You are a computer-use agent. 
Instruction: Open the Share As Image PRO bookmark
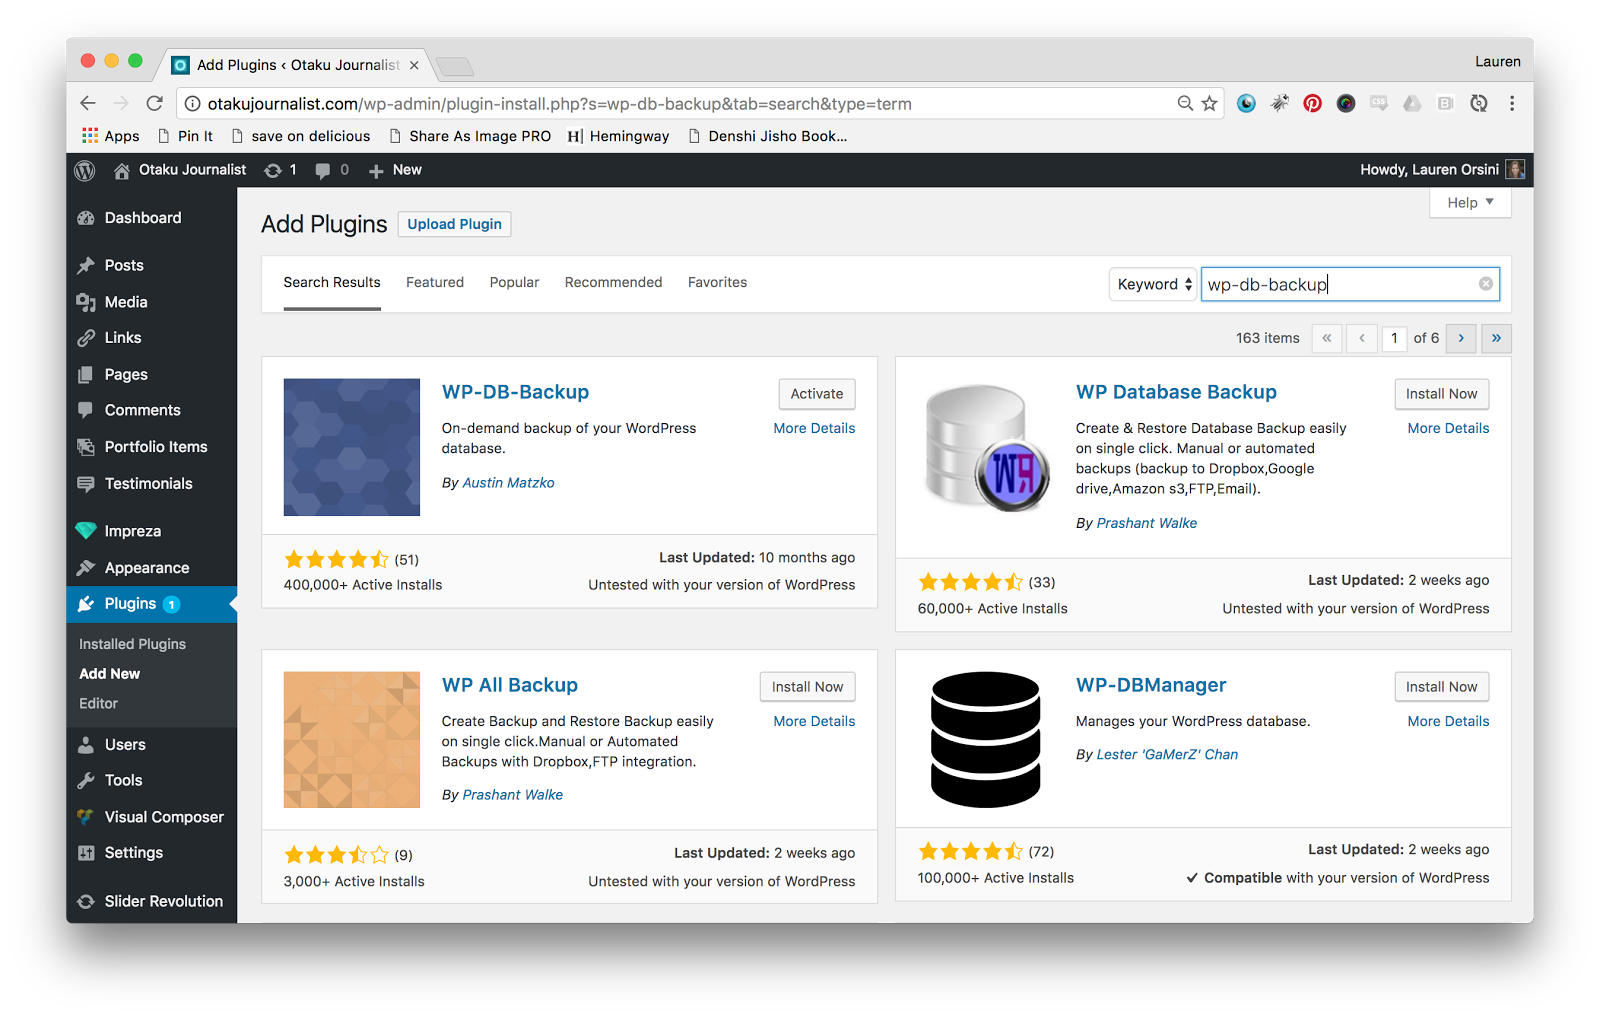[470, 136]
